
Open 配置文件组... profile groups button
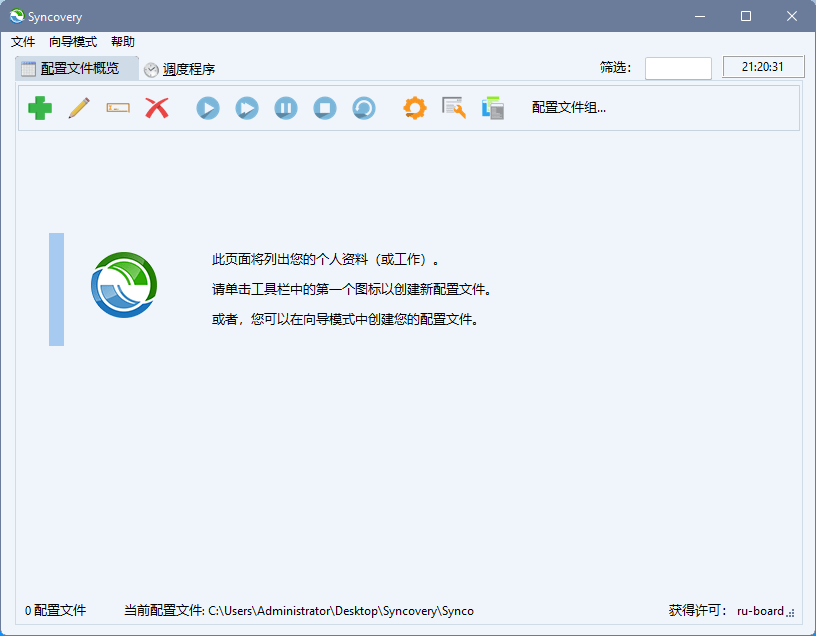point(568,108)
